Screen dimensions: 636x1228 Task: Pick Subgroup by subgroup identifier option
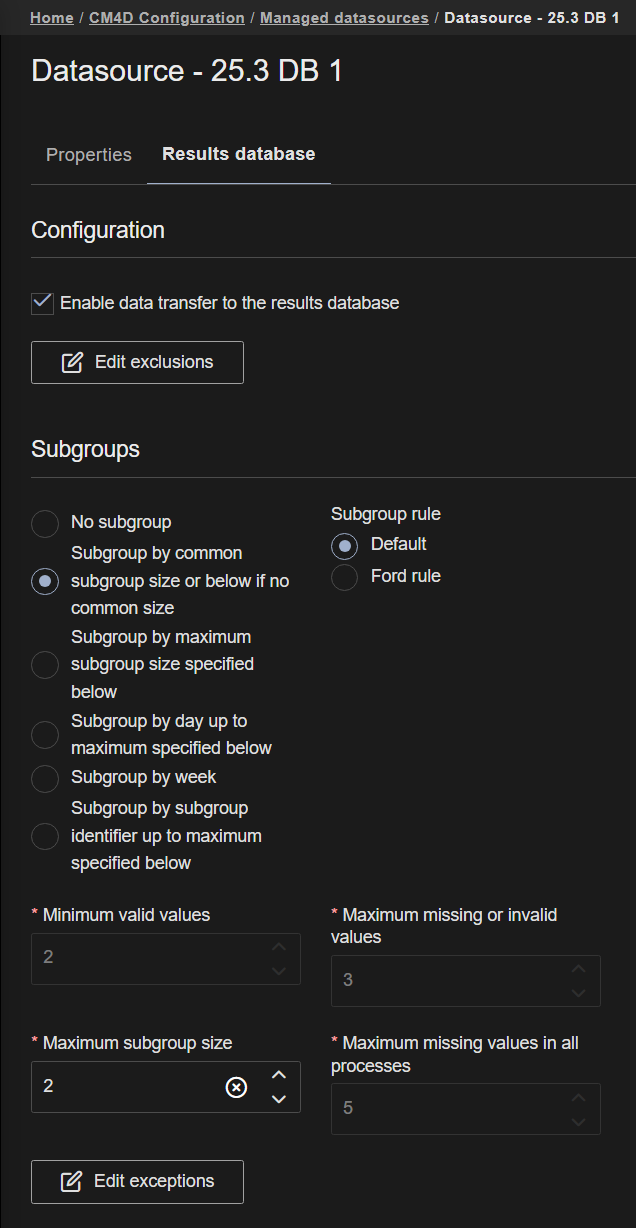tap(45, 836)
